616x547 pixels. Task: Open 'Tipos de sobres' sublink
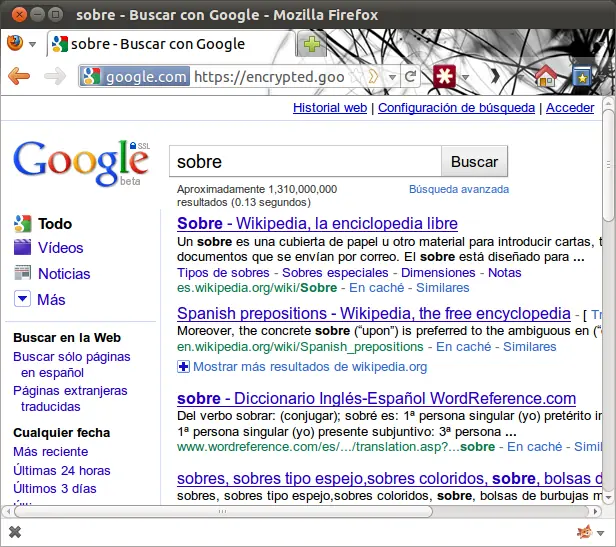(x=223, y=273)
